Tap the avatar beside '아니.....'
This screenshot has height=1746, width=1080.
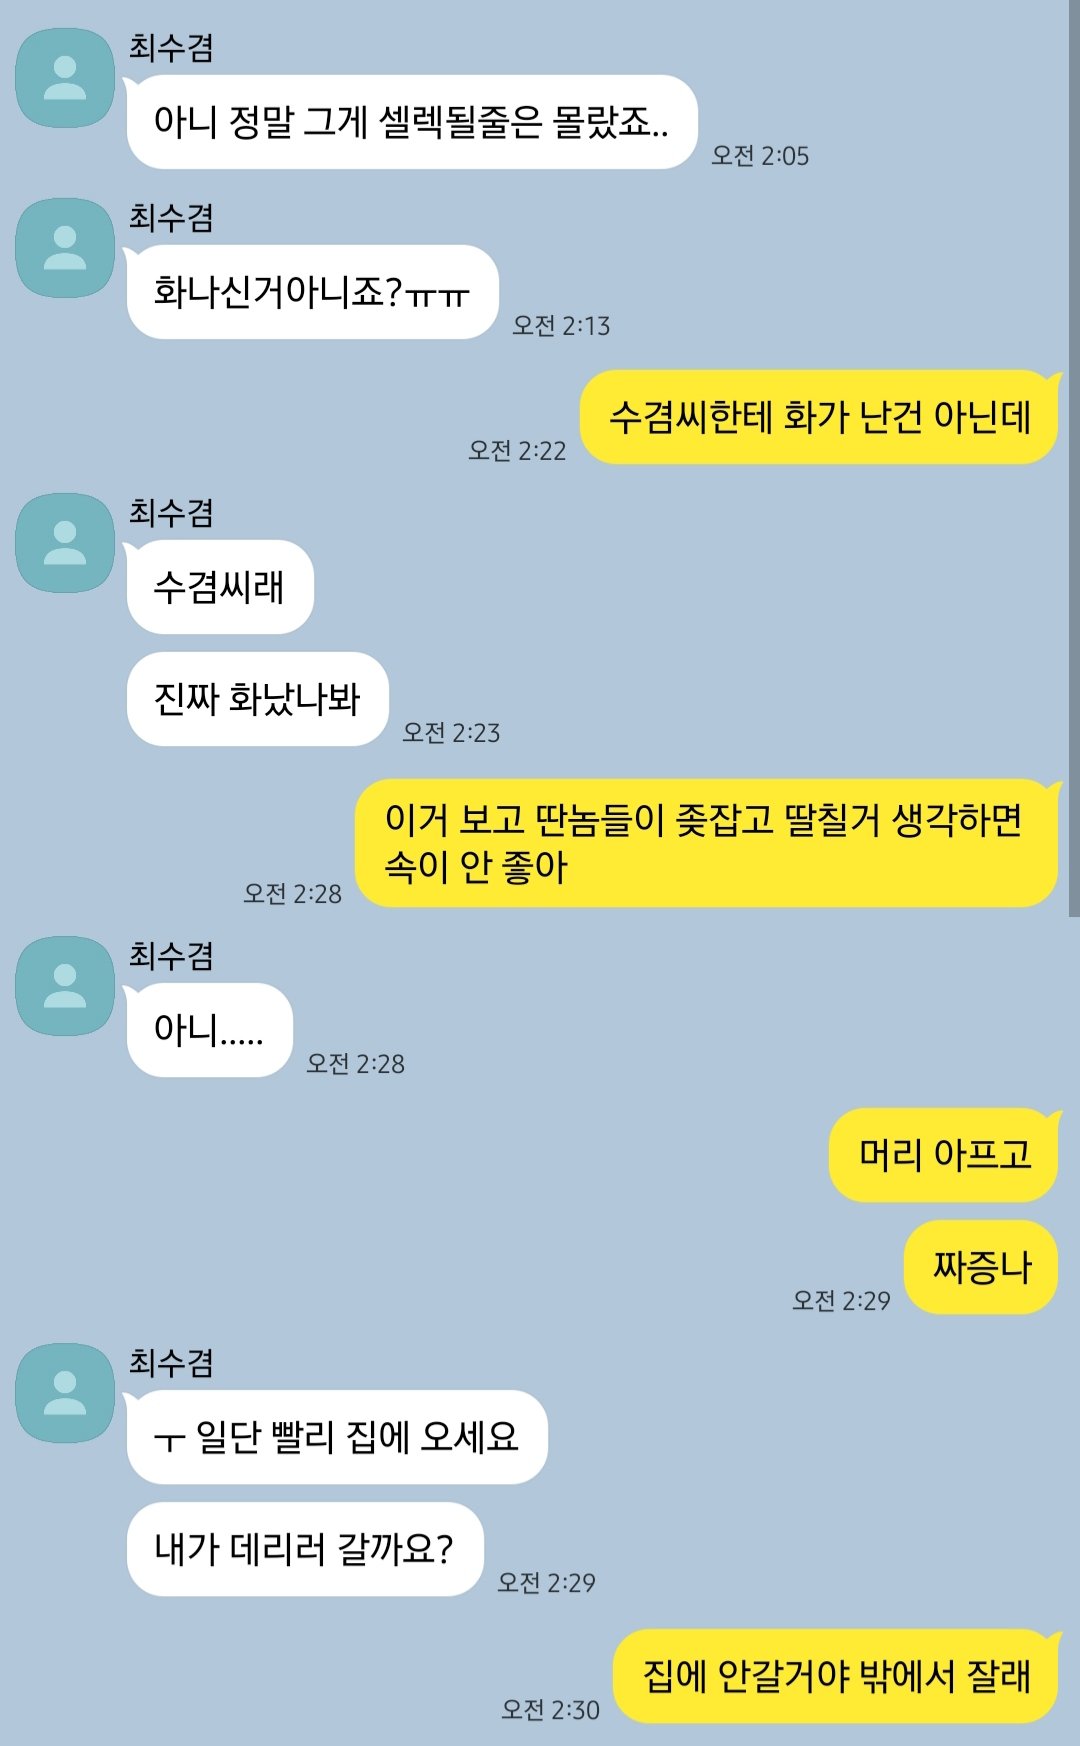pos(65,986)
